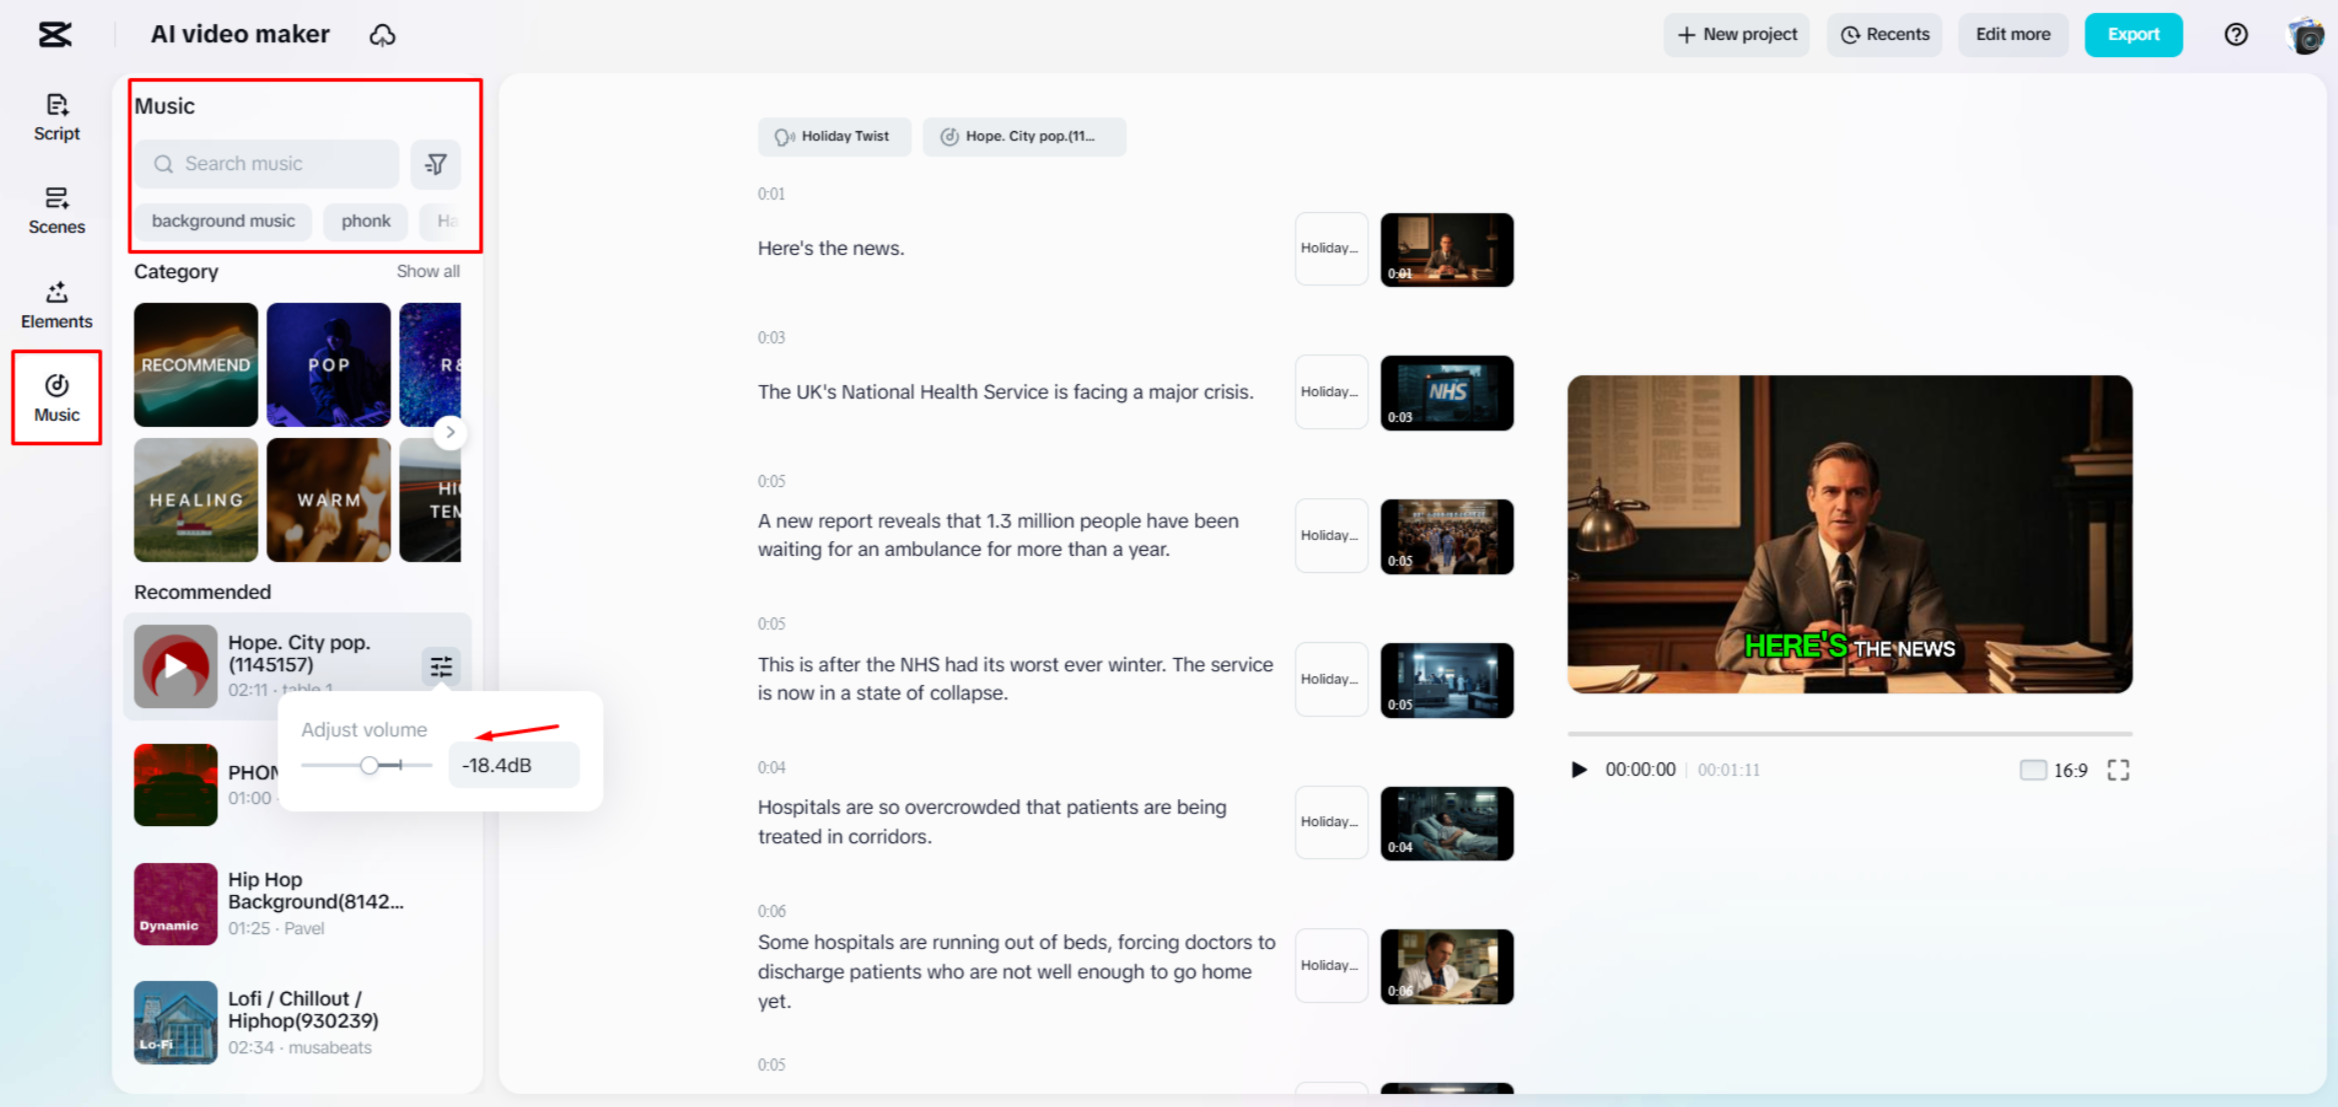
Task: Open the Elements panel
Action: [56, 304]
